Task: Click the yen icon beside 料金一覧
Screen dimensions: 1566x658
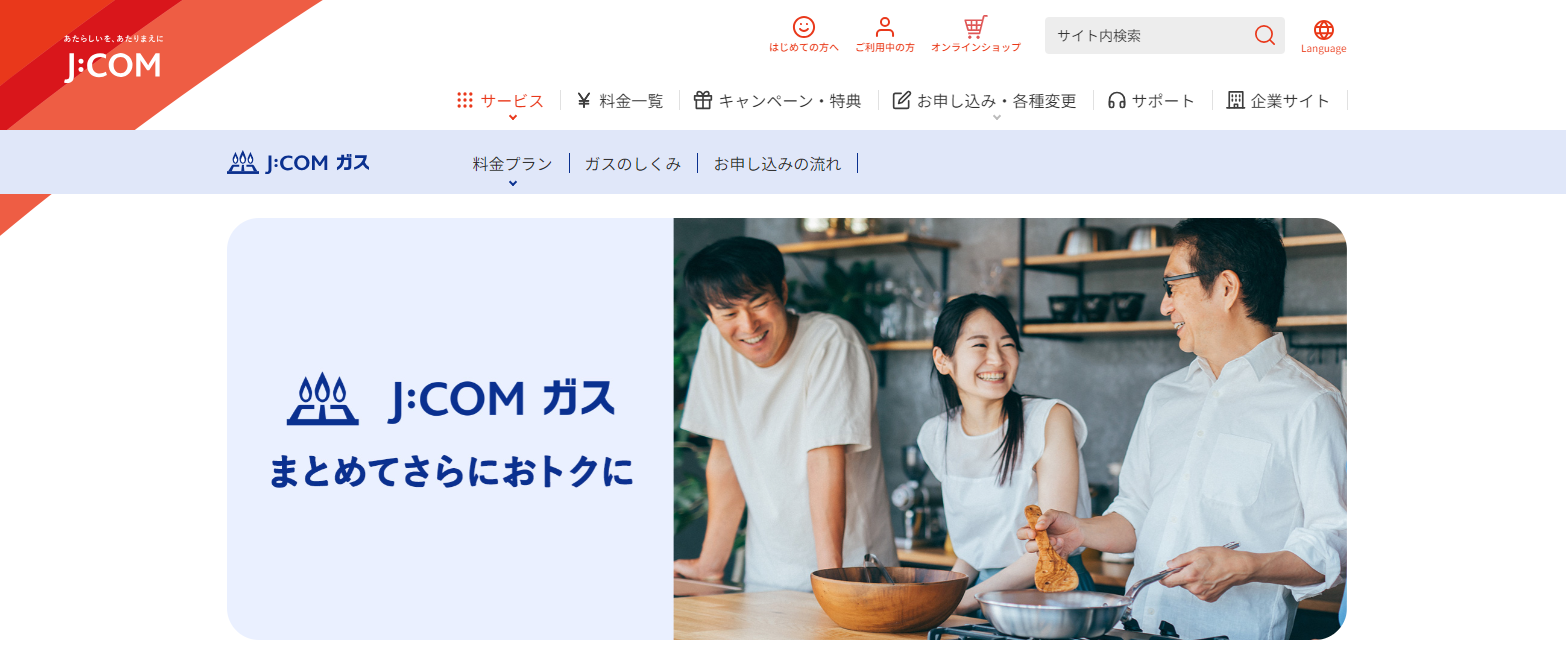Action: tap(584, 100)
